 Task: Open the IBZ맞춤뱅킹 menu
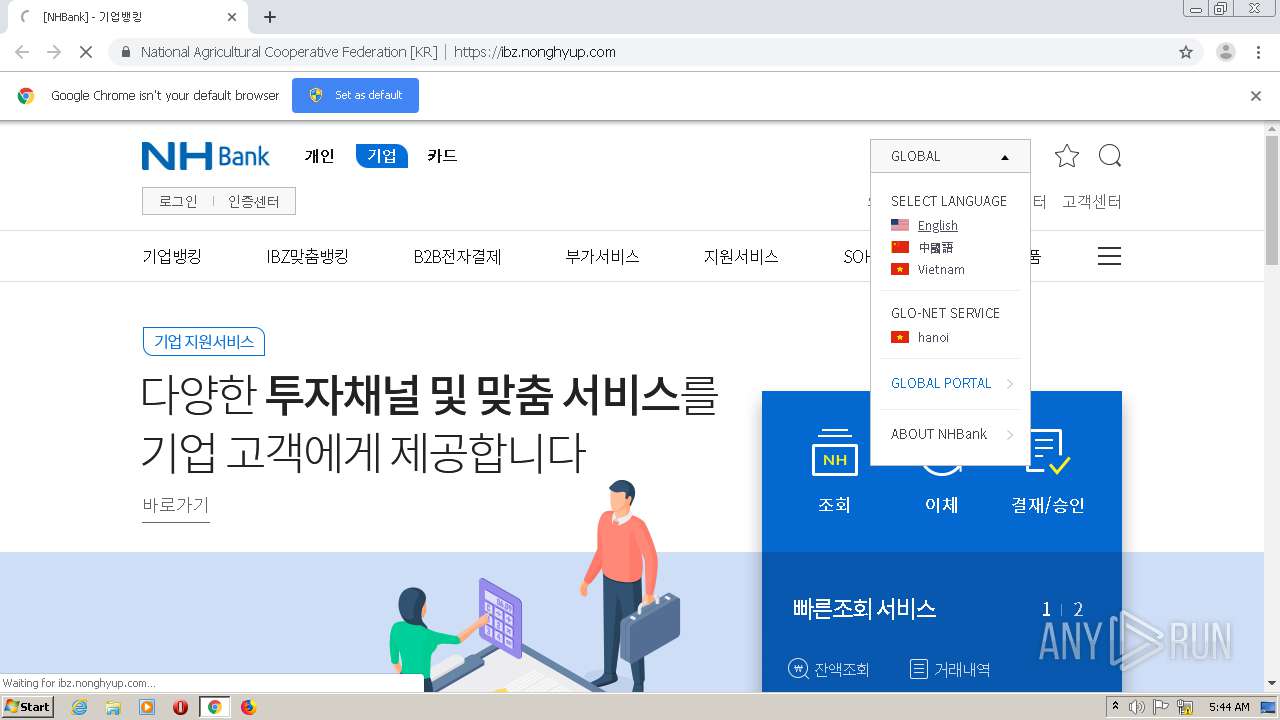point(307,256)
